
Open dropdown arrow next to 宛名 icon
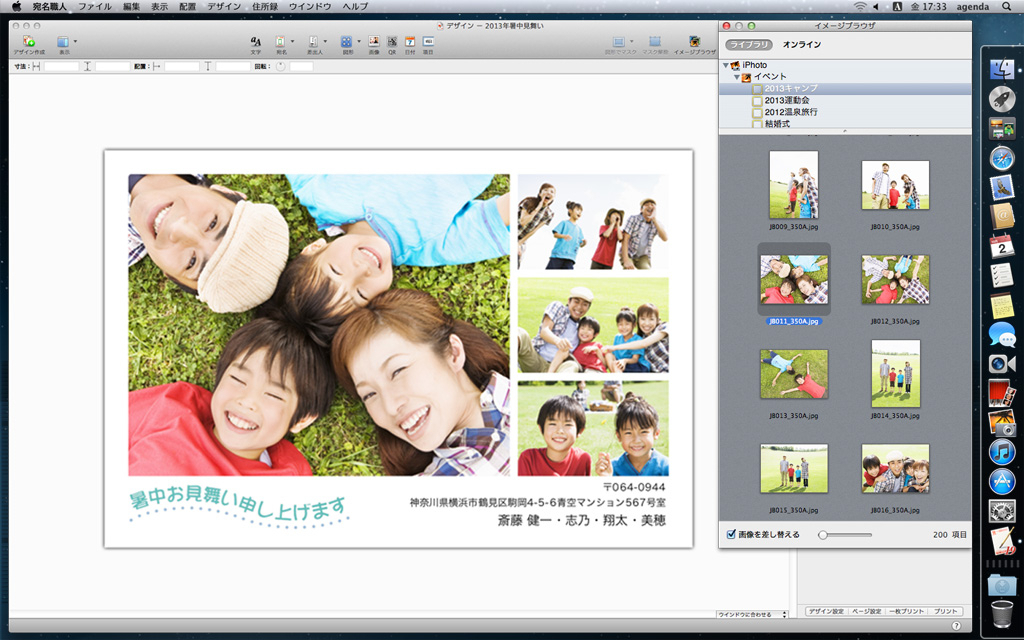(292, 41)
